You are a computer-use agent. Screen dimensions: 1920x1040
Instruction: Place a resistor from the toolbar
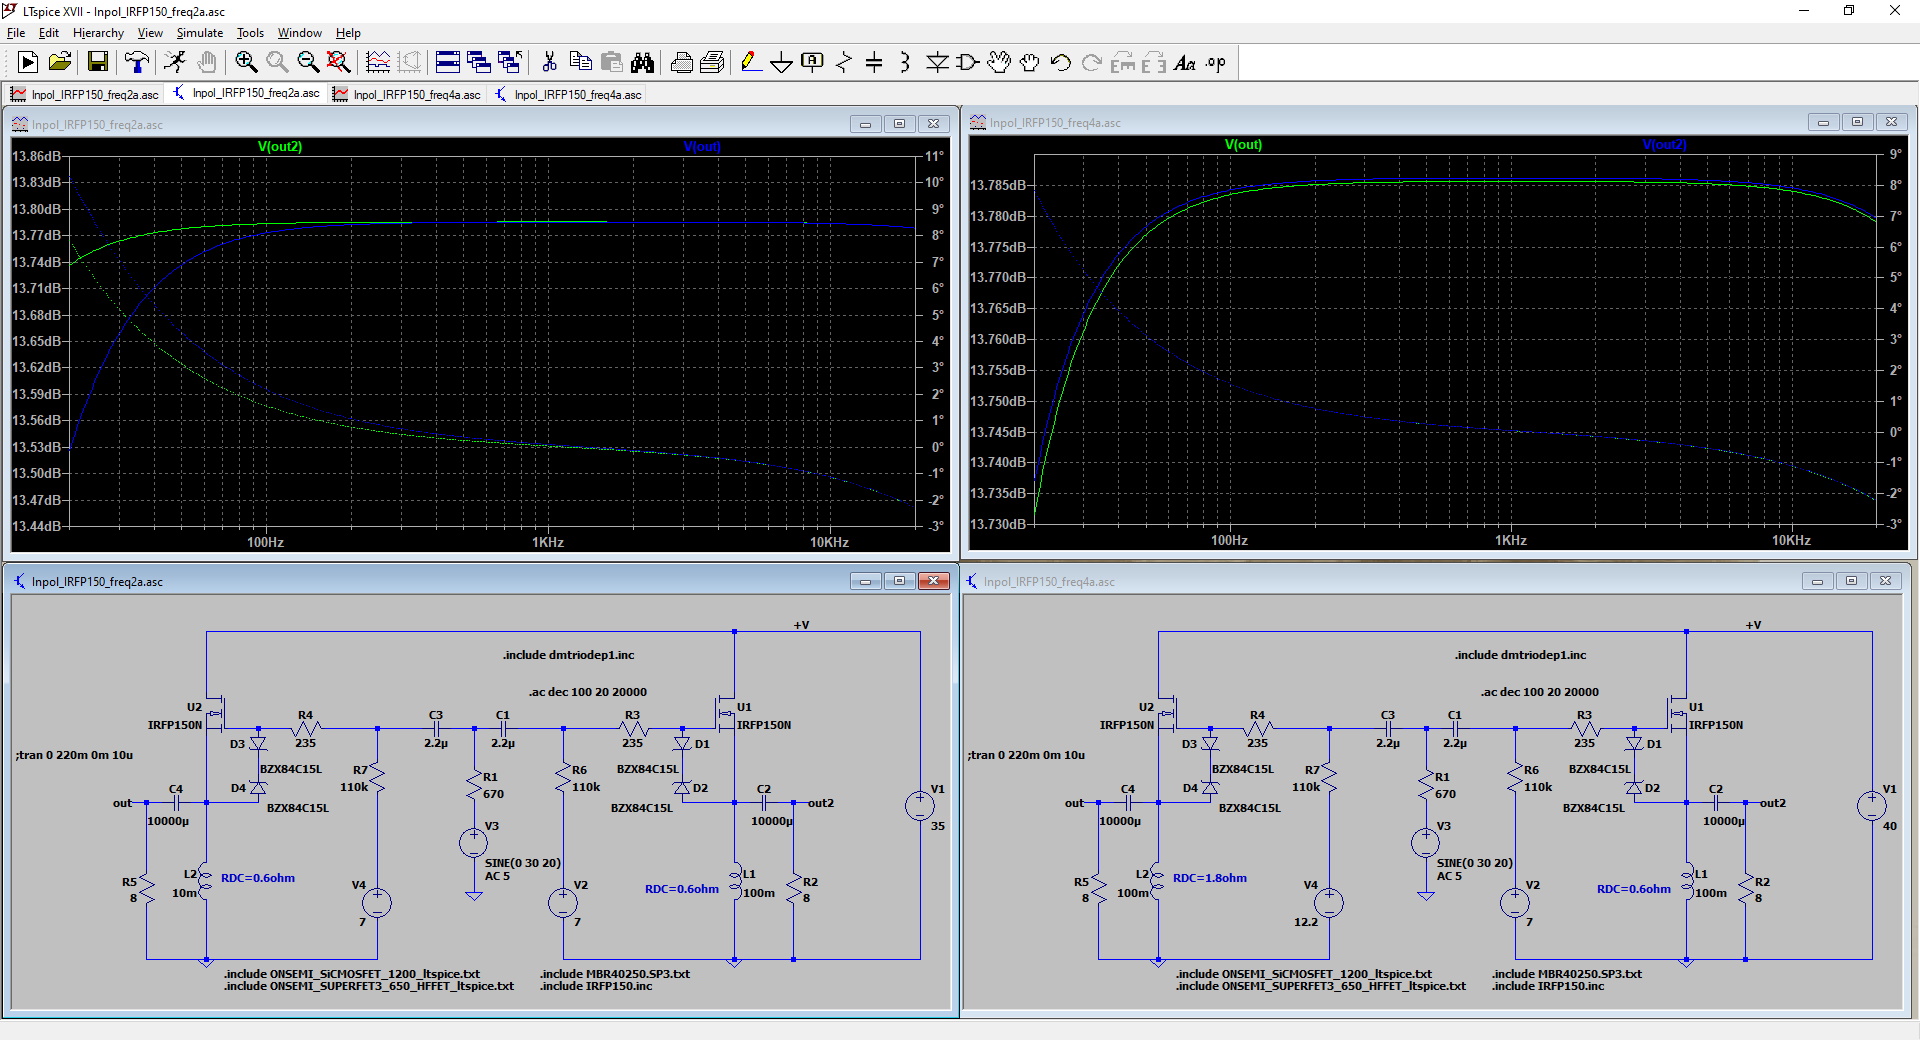[843, 63]
